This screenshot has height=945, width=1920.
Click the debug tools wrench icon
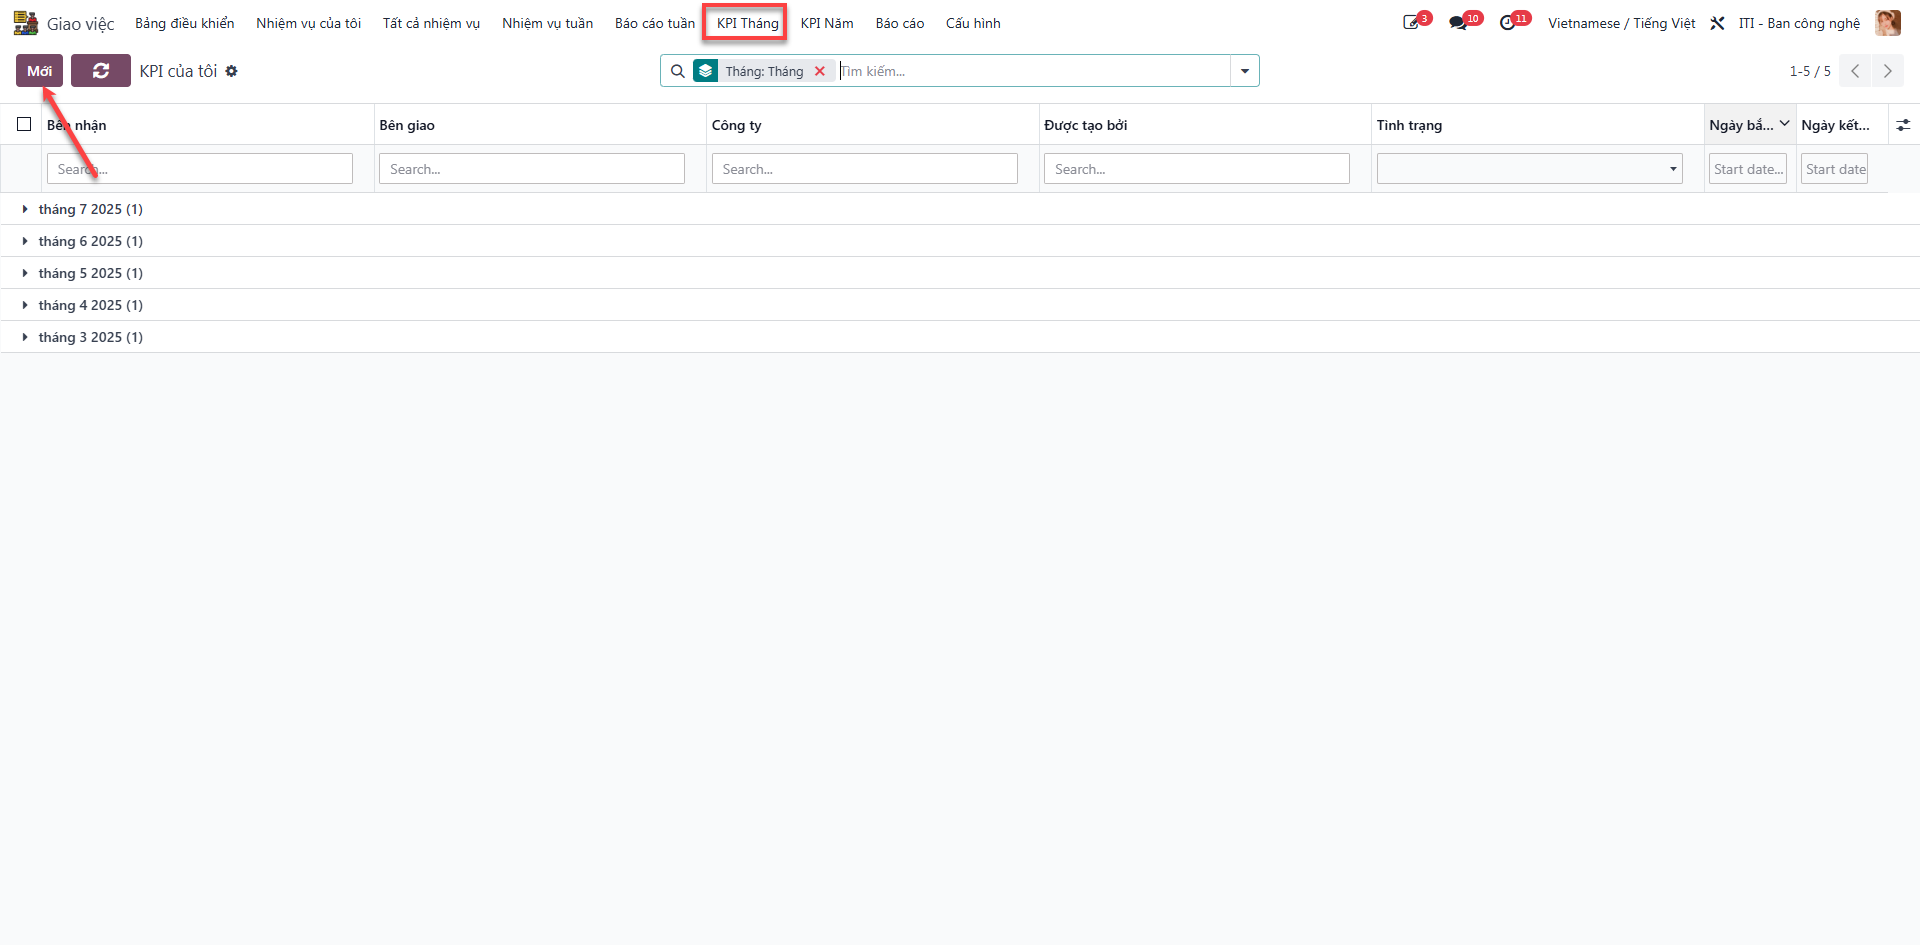[x=1717, y=23]
